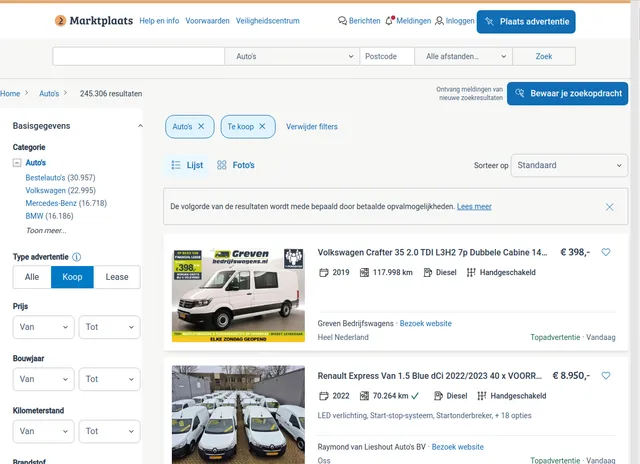
Task: Remove the Auto's filter chip
Action: (201, 127)
